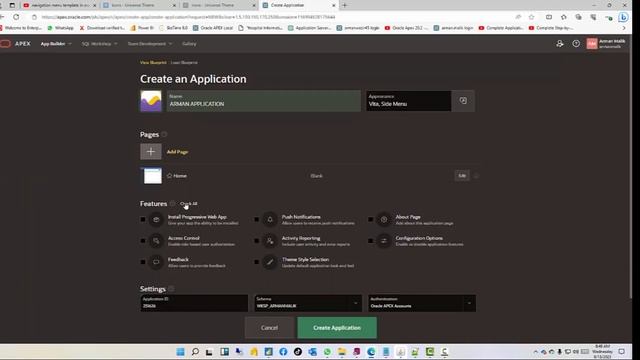Enable Push Notifications checkbox
Image resolution: width=640 pixels, height=360 pixels.
click(x=256, y=220)
